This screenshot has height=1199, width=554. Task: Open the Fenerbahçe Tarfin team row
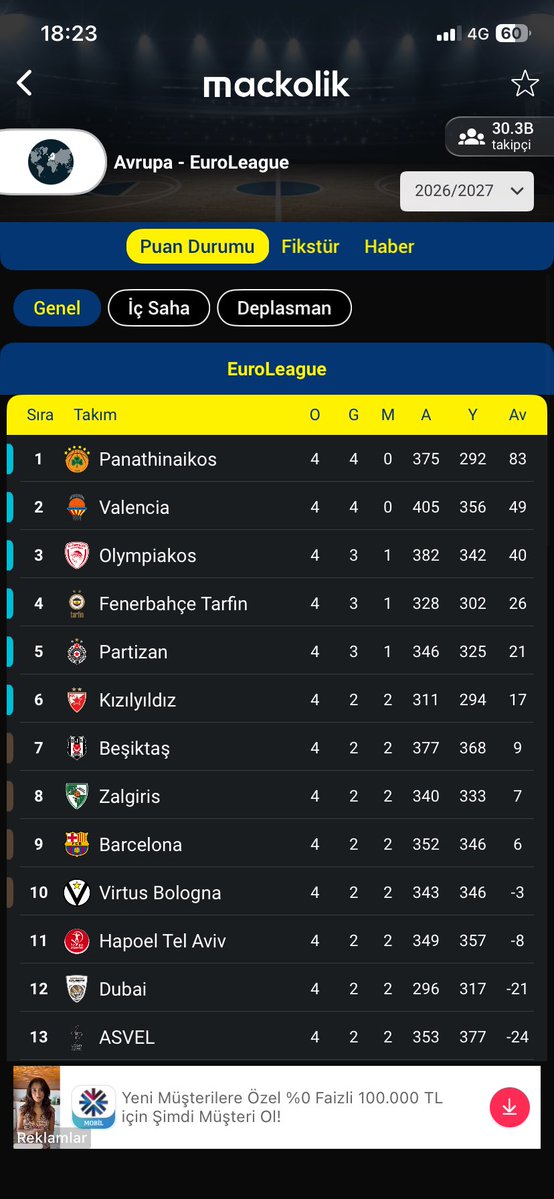[277, 603]
